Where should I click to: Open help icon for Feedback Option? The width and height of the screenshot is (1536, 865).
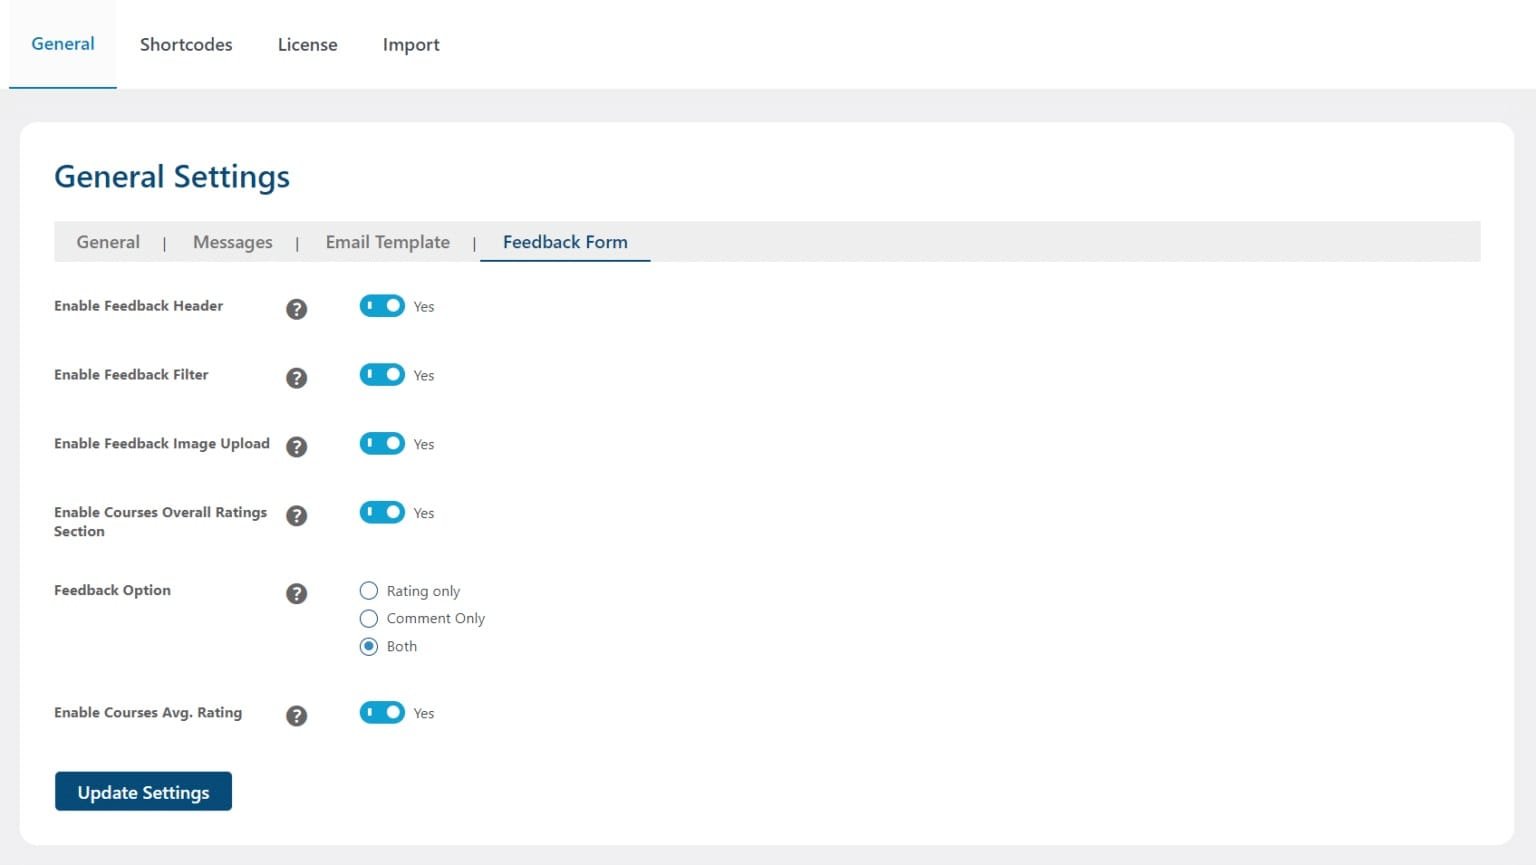point(296,594)
